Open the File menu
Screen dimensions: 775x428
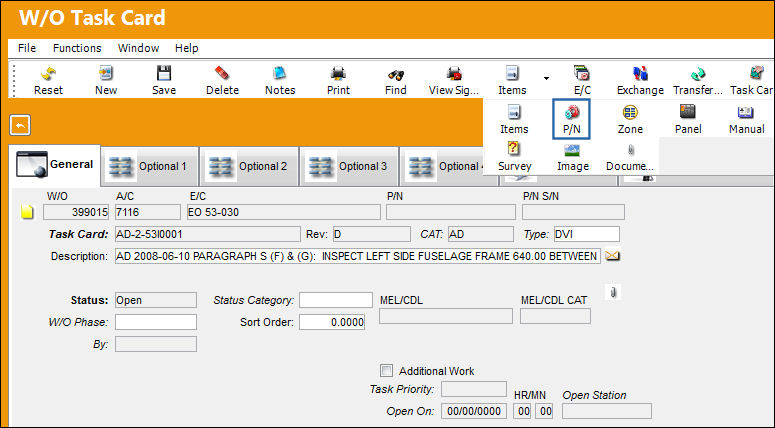pos(27,48)
